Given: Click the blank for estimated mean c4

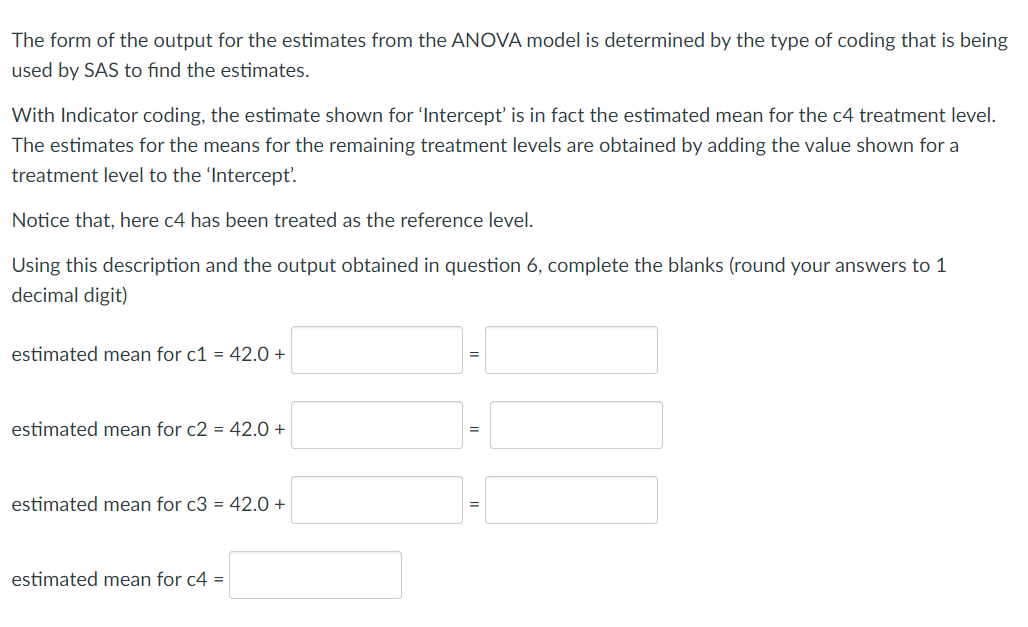Looking at the screenshot, I should 315,574.
